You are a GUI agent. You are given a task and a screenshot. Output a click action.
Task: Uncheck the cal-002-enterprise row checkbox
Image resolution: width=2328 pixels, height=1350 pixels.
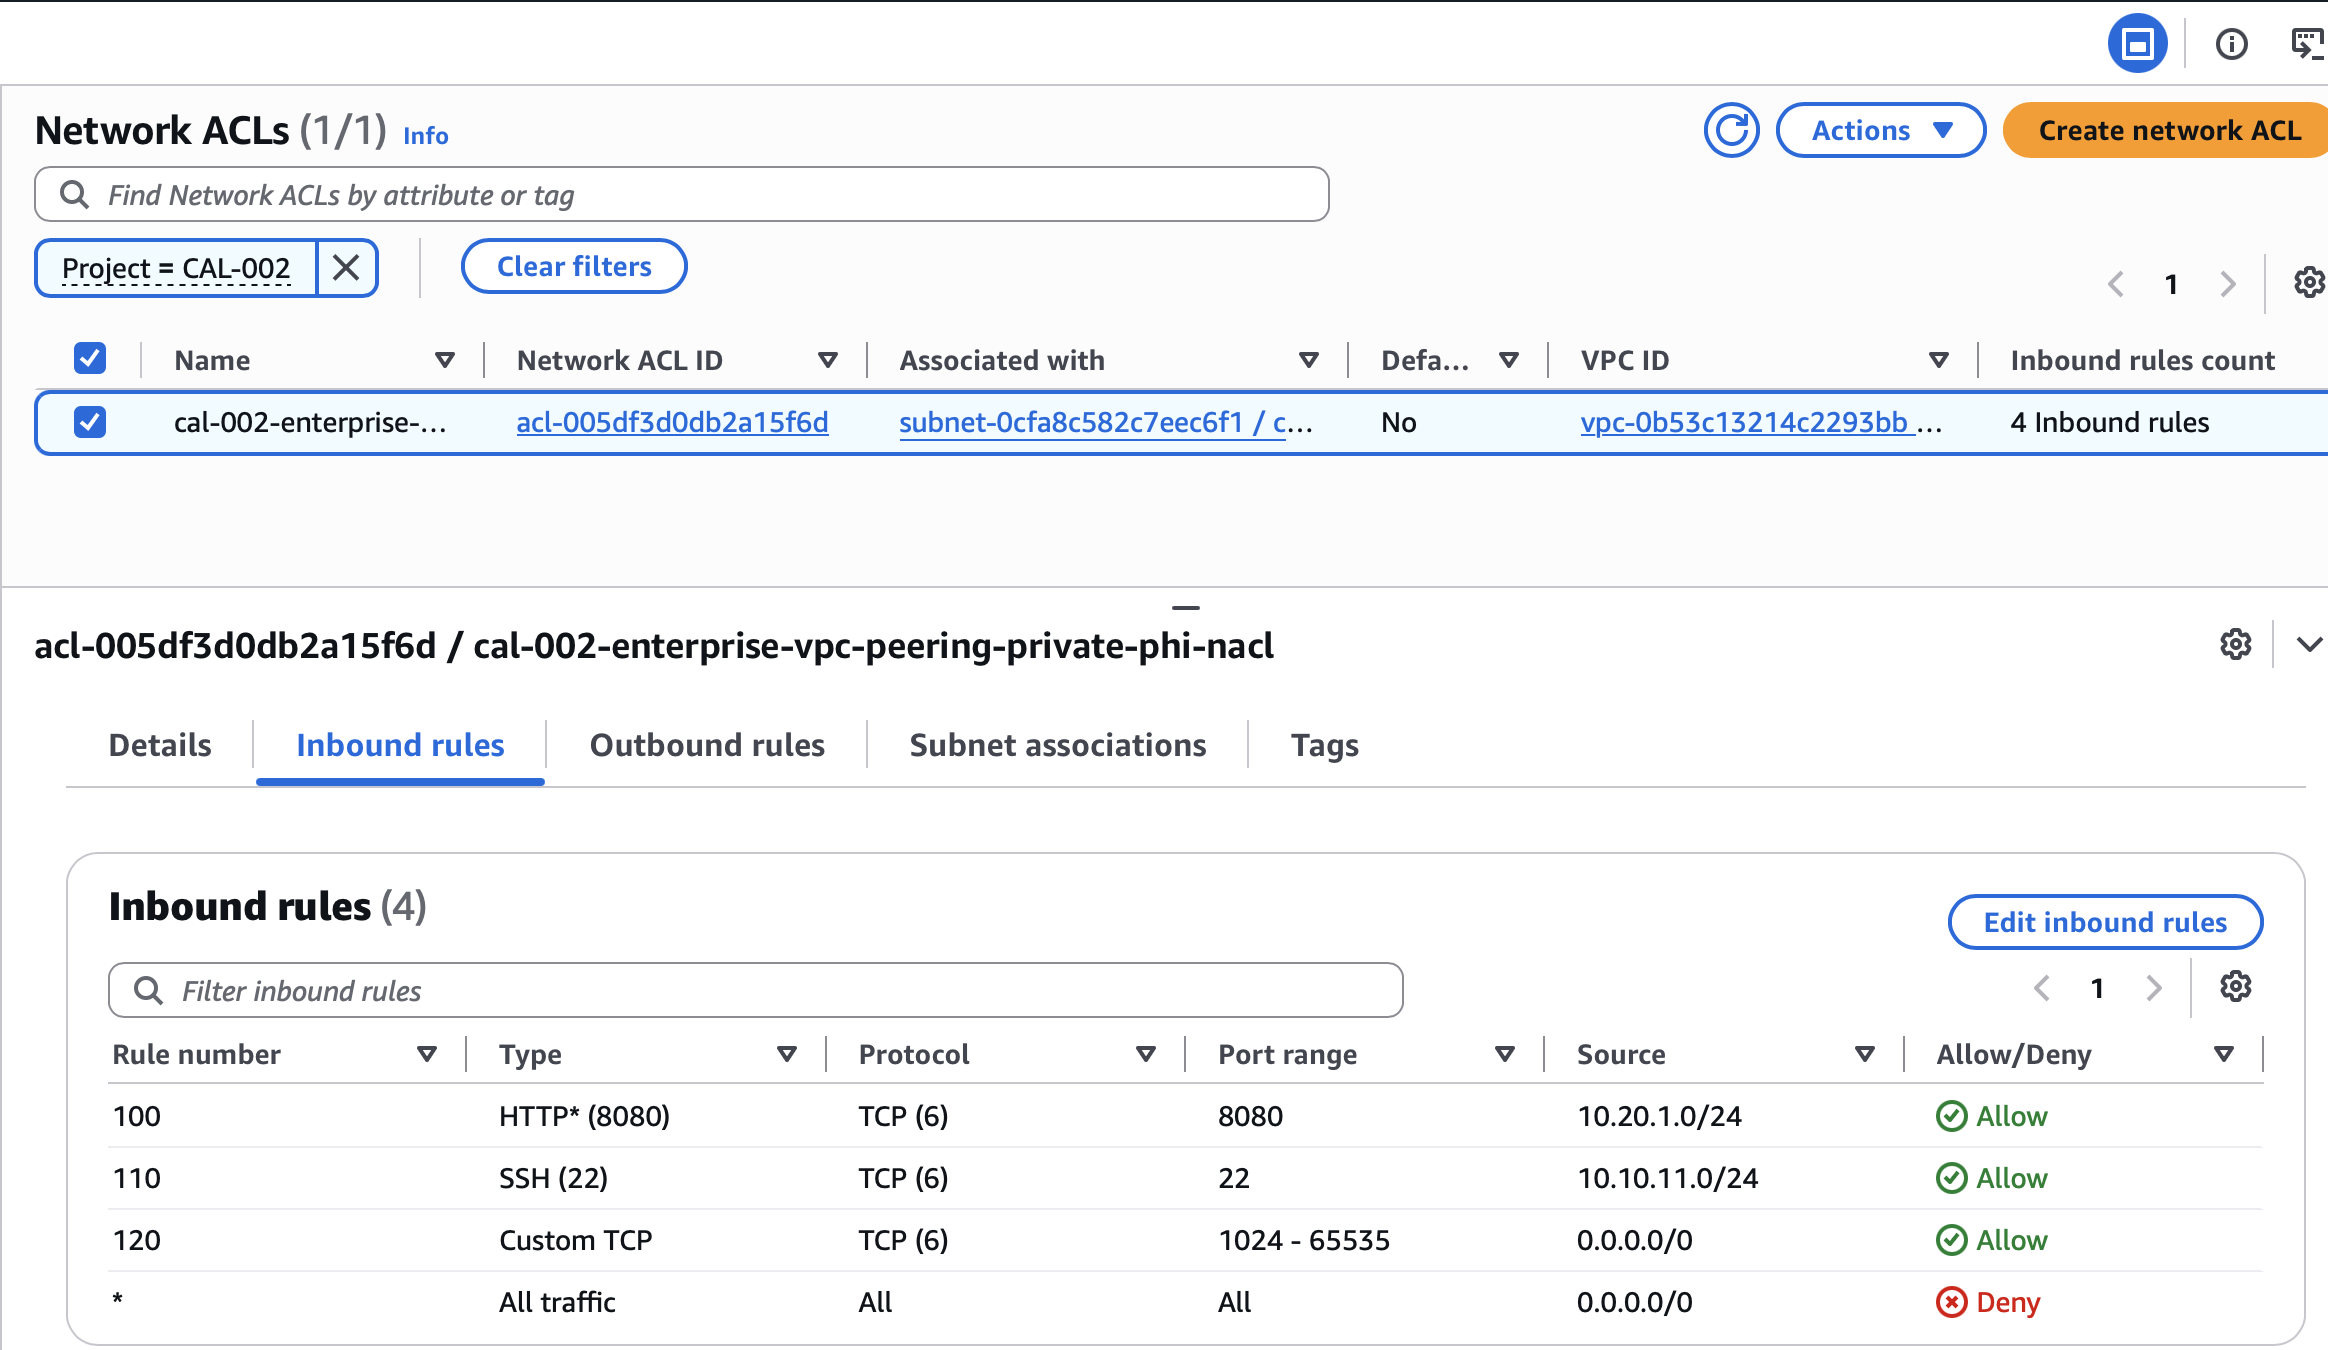(x=90, y=422)
